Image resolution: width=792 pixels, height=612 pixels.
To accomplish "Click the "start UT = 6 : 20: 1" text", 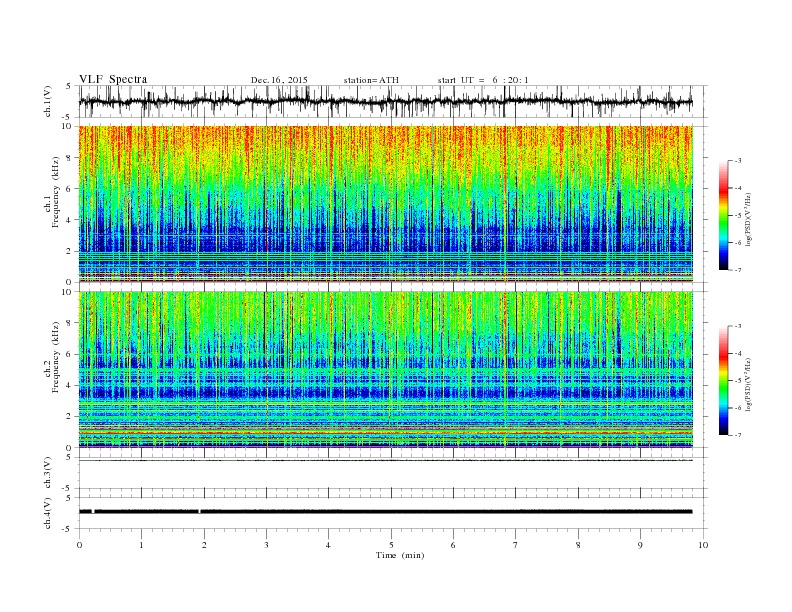I will click(x=483, y=80).
